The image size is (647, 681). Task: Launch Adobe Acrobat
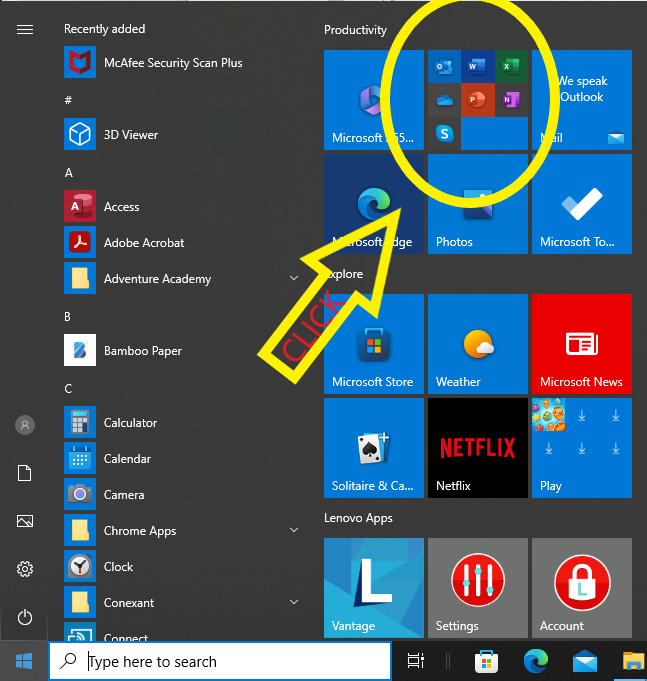pos(124,242)
